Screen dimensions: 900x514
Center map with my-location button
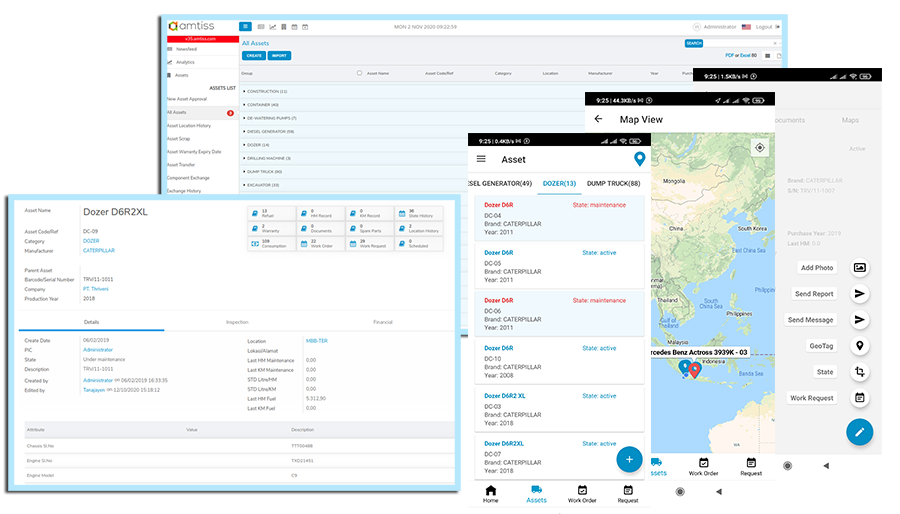[x=760, y=148]
